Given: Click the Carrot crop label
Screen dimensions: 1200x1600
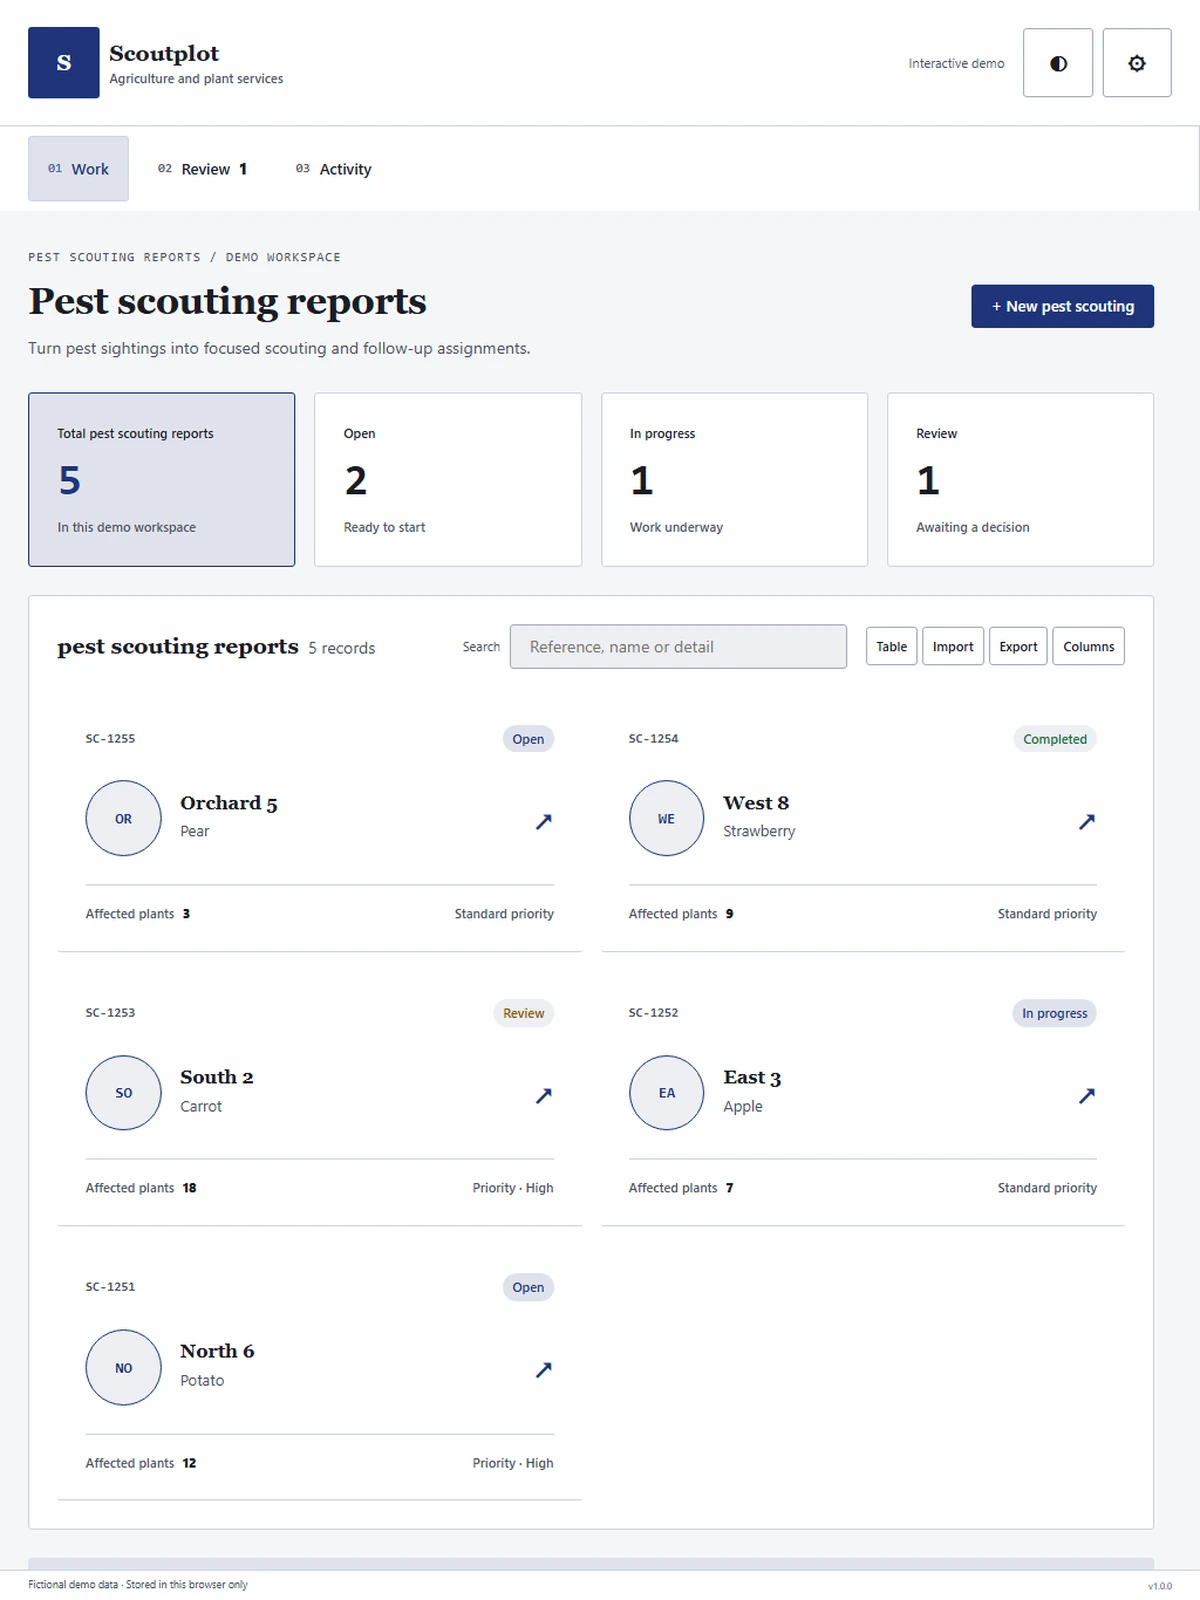Looking at the screenshot, I should click(201, 1106).
